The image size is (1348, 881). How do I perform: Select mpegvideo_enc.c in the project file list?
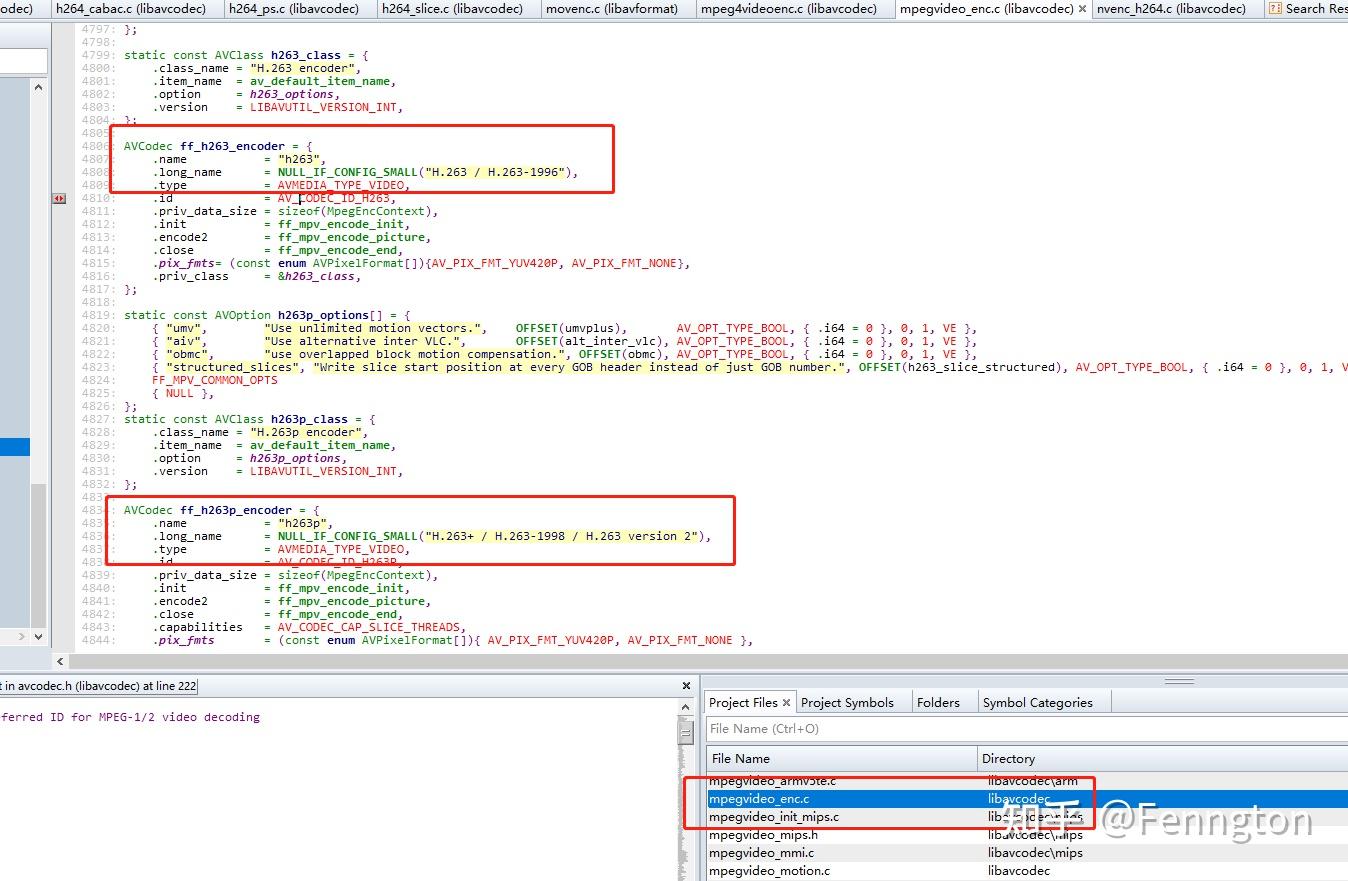[x=1026, y=799]
